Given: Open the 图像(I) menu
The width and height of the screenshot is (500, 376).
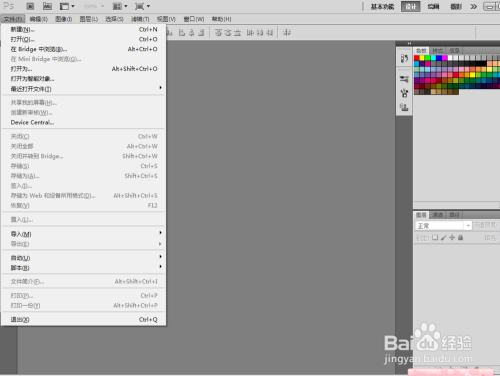Looking at the screenshot, I should [x=63, y=19].
